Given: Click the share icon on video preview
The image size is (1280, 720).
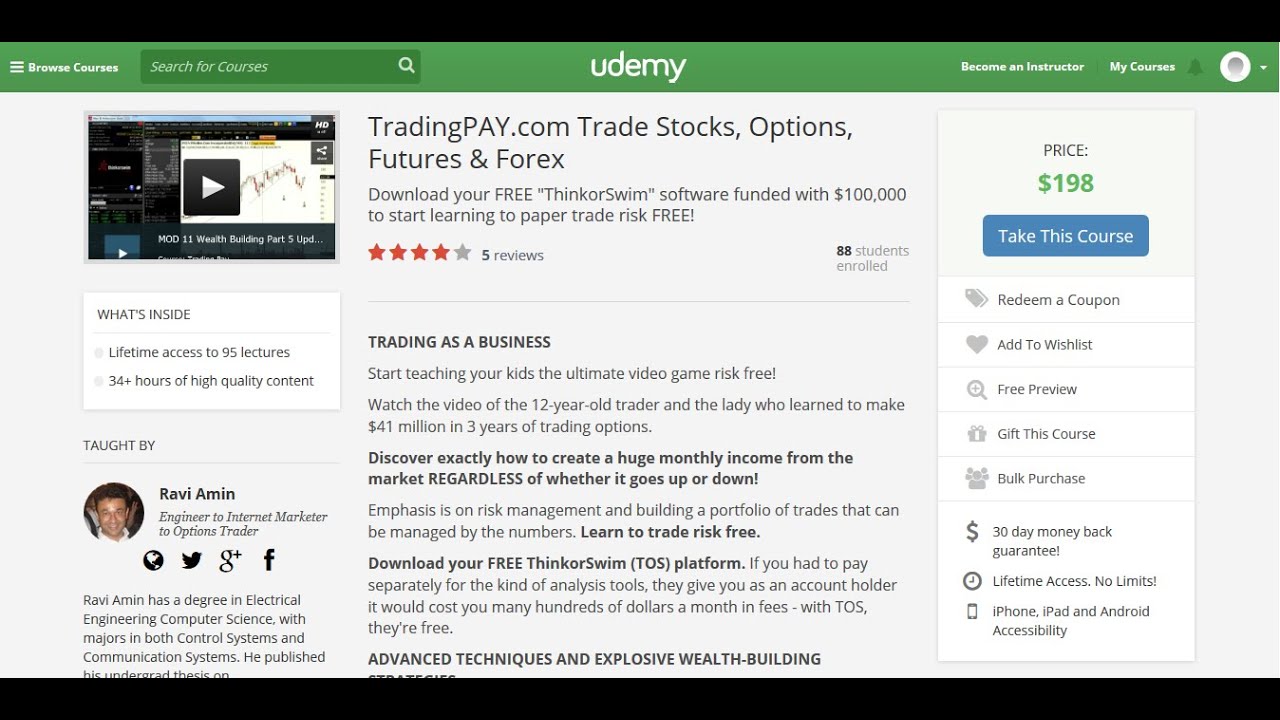Looking at the screenshot, I should (321, 153).
